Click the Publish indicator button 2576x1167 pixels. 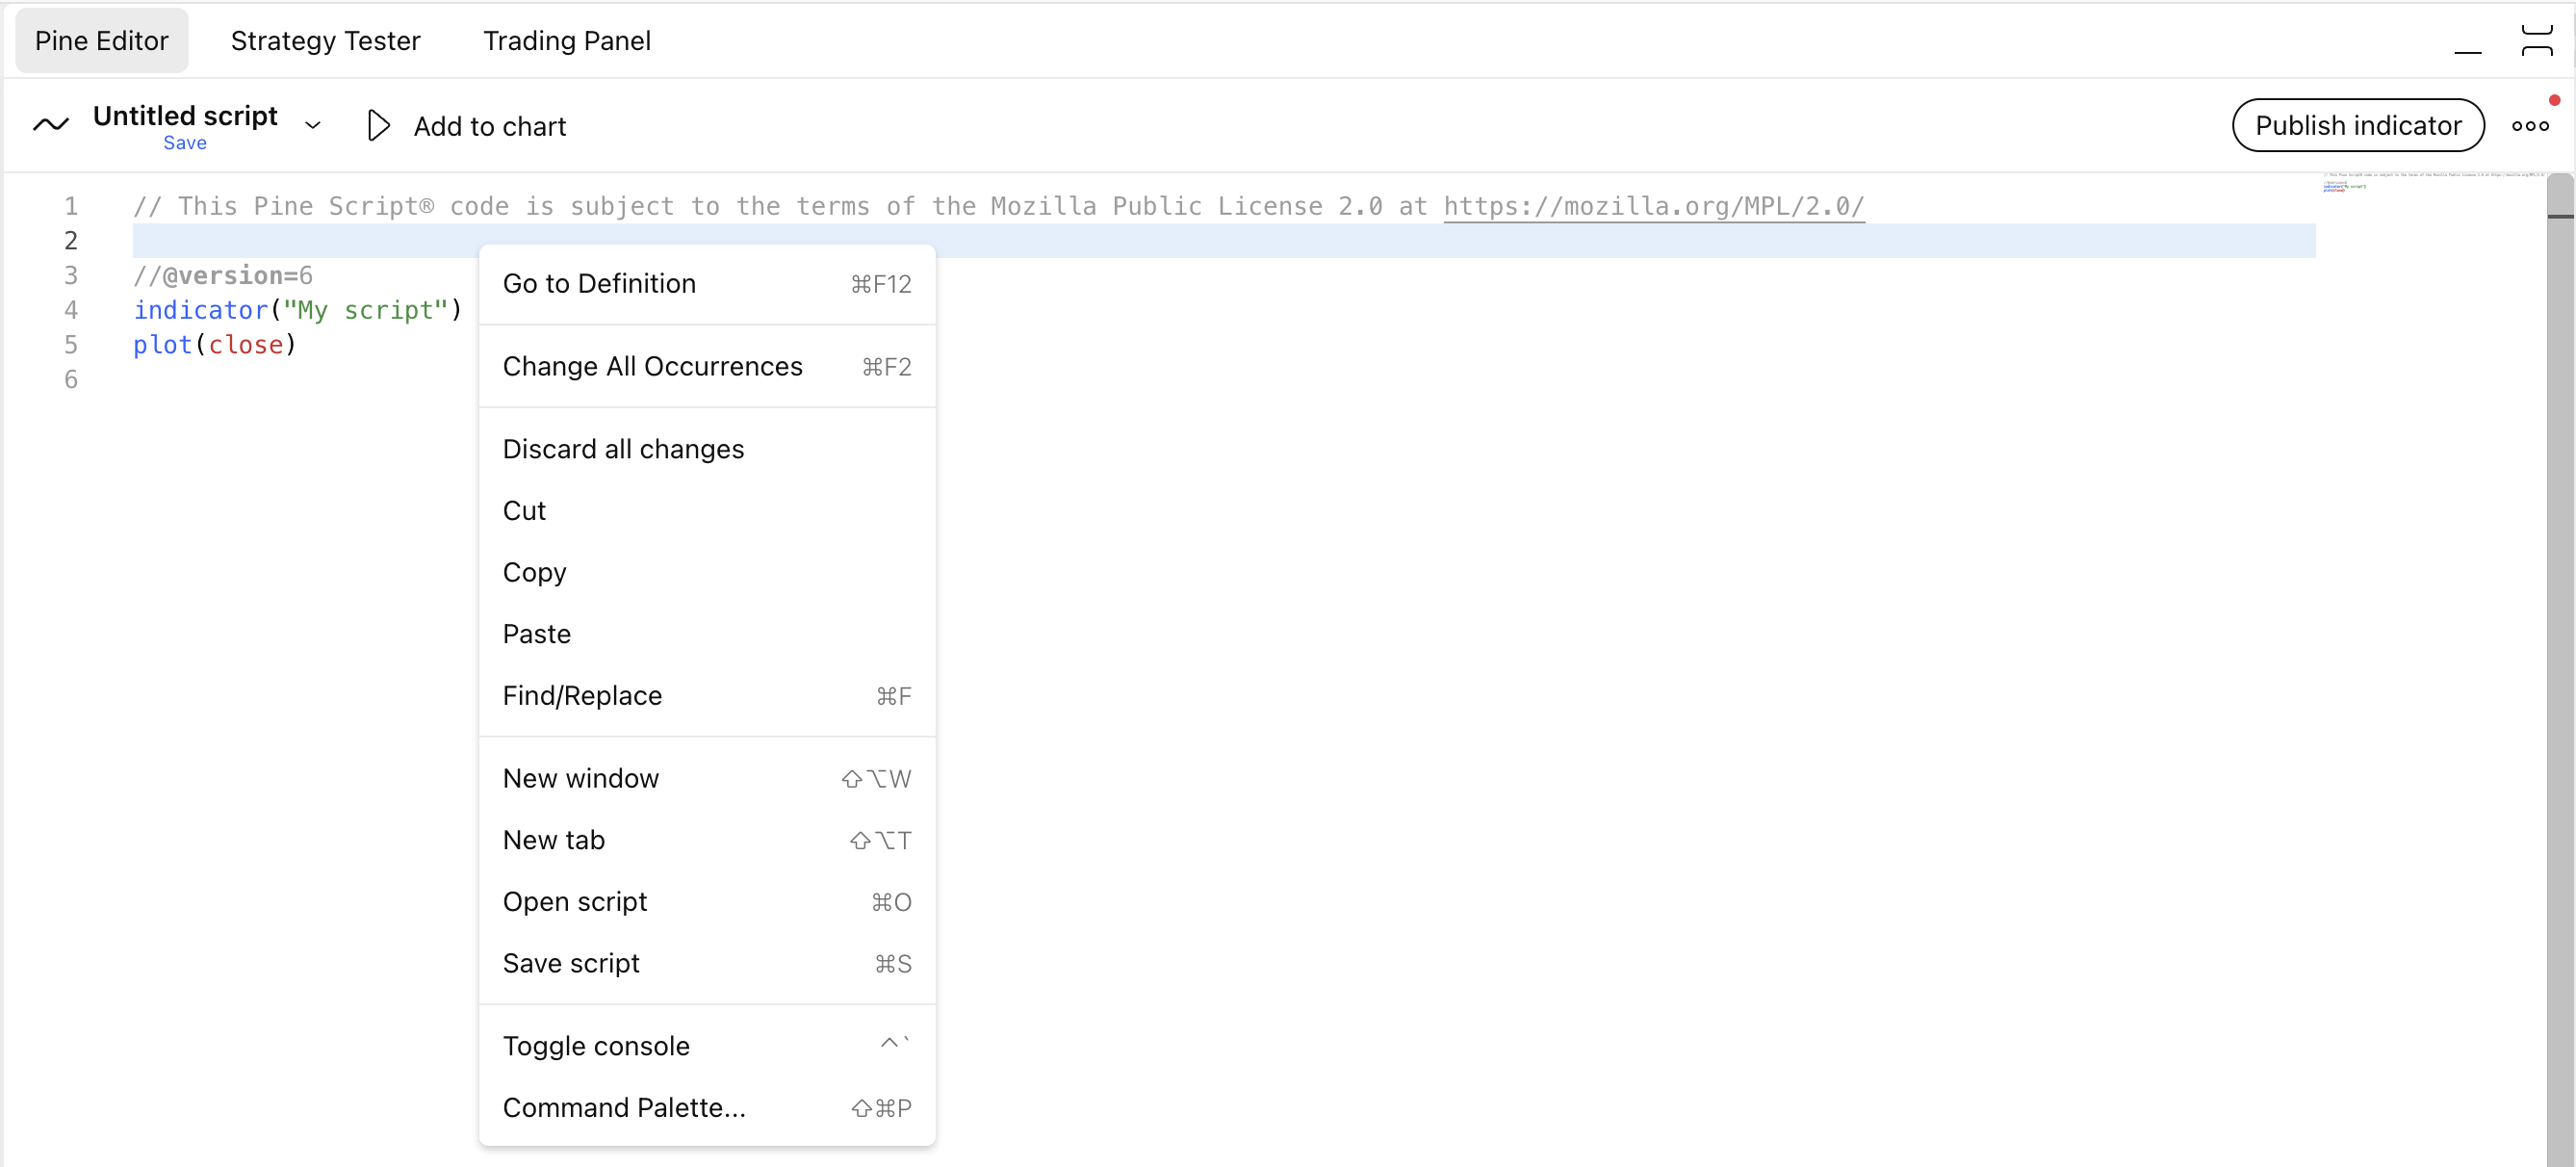coord(2357,126)
